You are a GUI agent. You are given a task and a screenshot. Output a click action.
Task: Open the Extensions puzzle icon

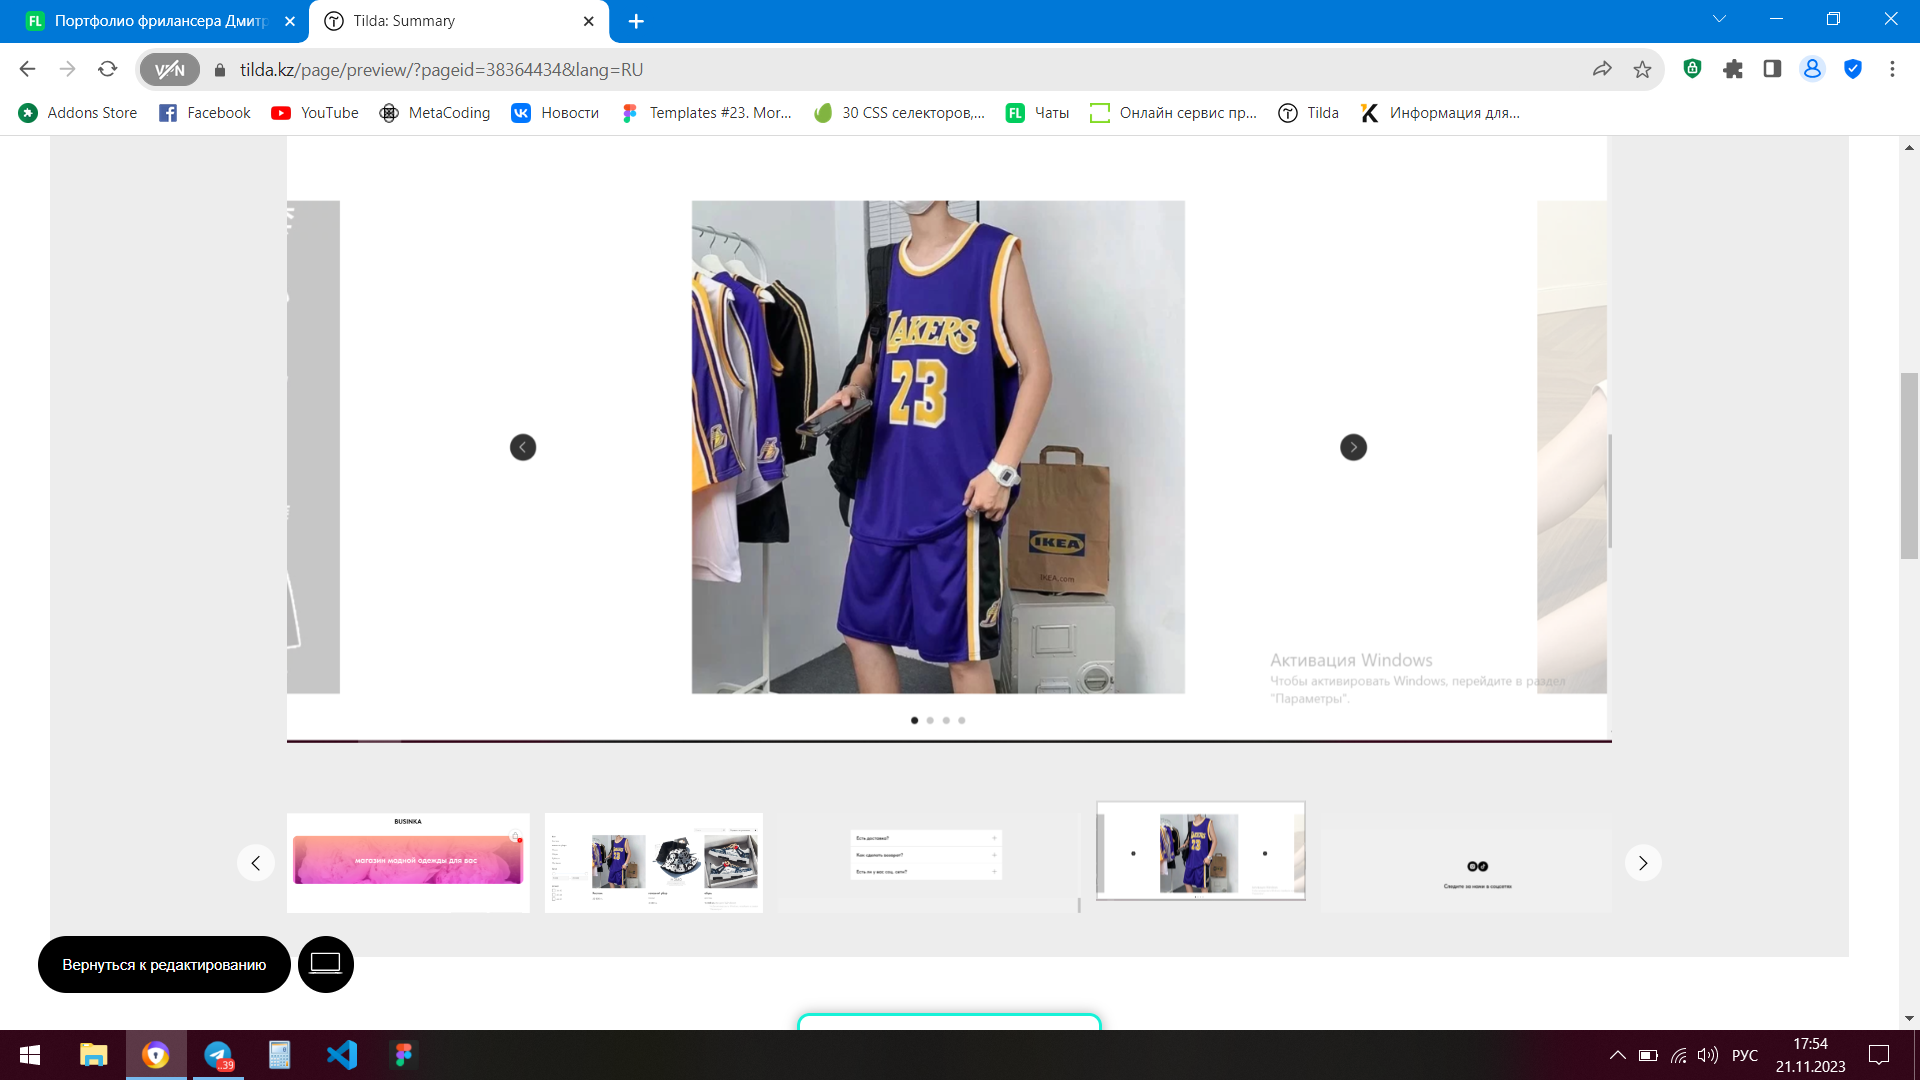(1733, 69)
